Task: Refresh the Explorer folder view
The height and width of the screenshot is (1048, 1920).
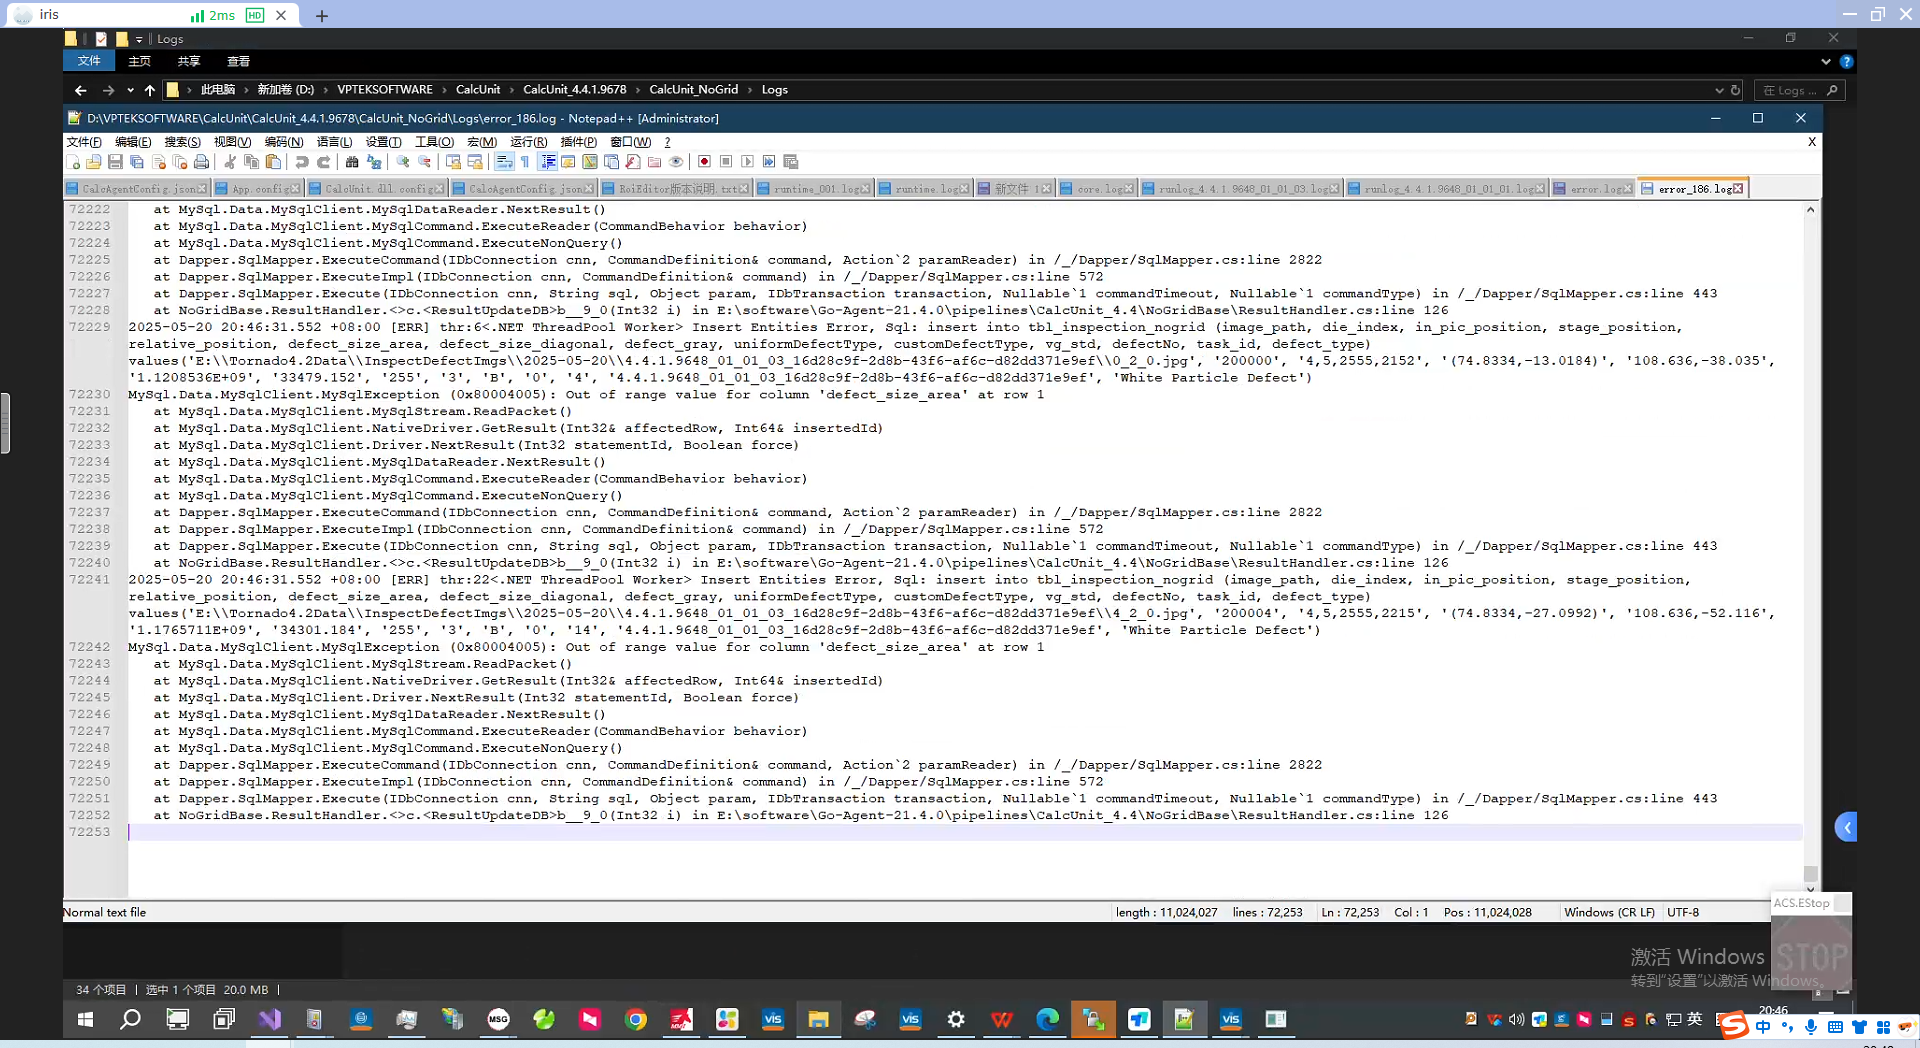Action: click(x=1736, y=90)
